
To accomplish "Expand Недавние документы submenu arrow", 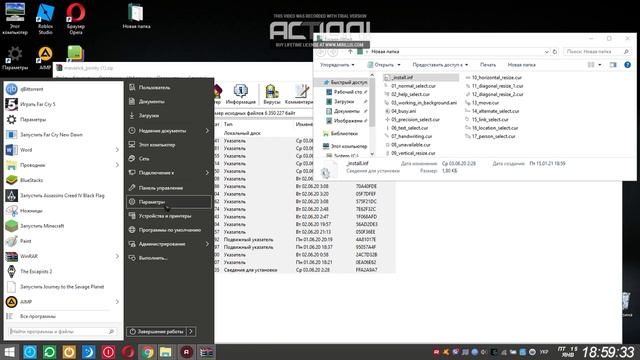I will pyautogui.click(x=207, y=131).
